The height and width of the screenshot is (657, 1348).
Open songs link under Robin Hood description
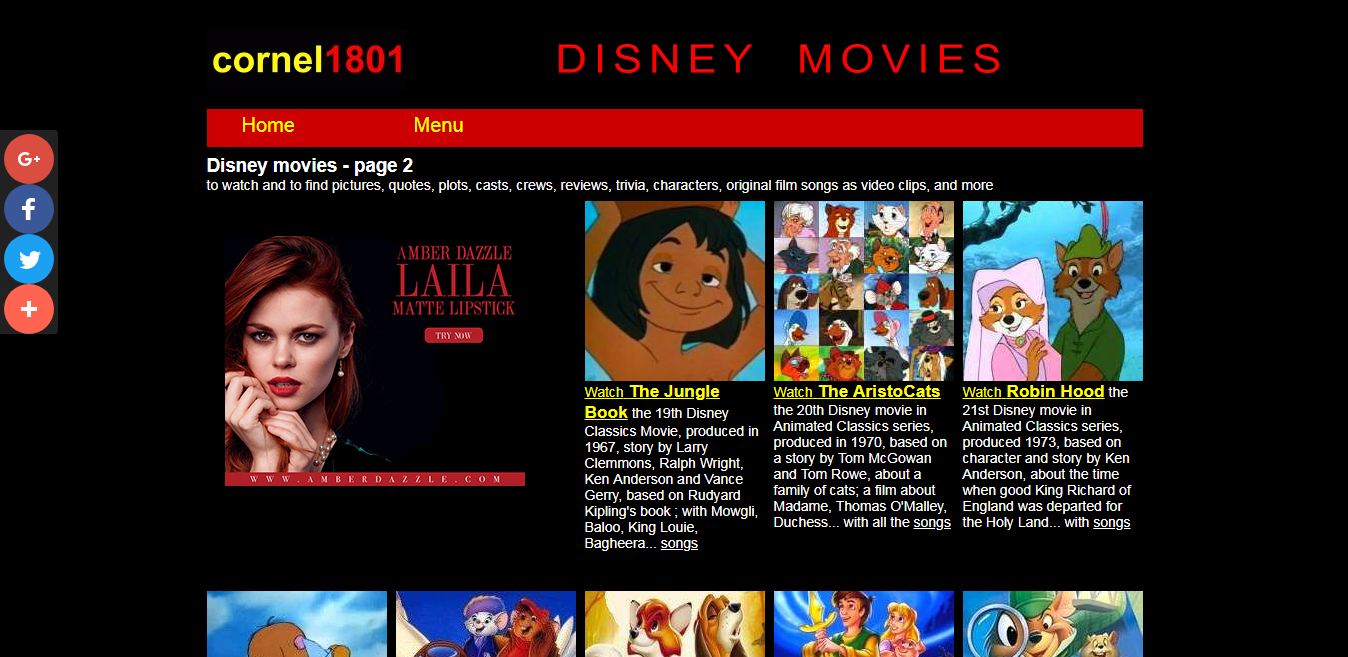pos(1111,522)
